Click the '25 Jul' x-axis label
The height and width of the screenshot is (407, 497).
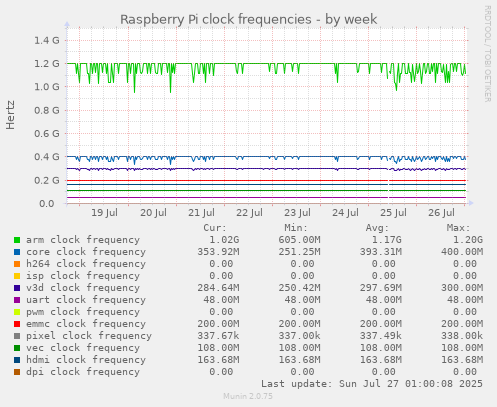pyautogui.click(x=393, y=213)
